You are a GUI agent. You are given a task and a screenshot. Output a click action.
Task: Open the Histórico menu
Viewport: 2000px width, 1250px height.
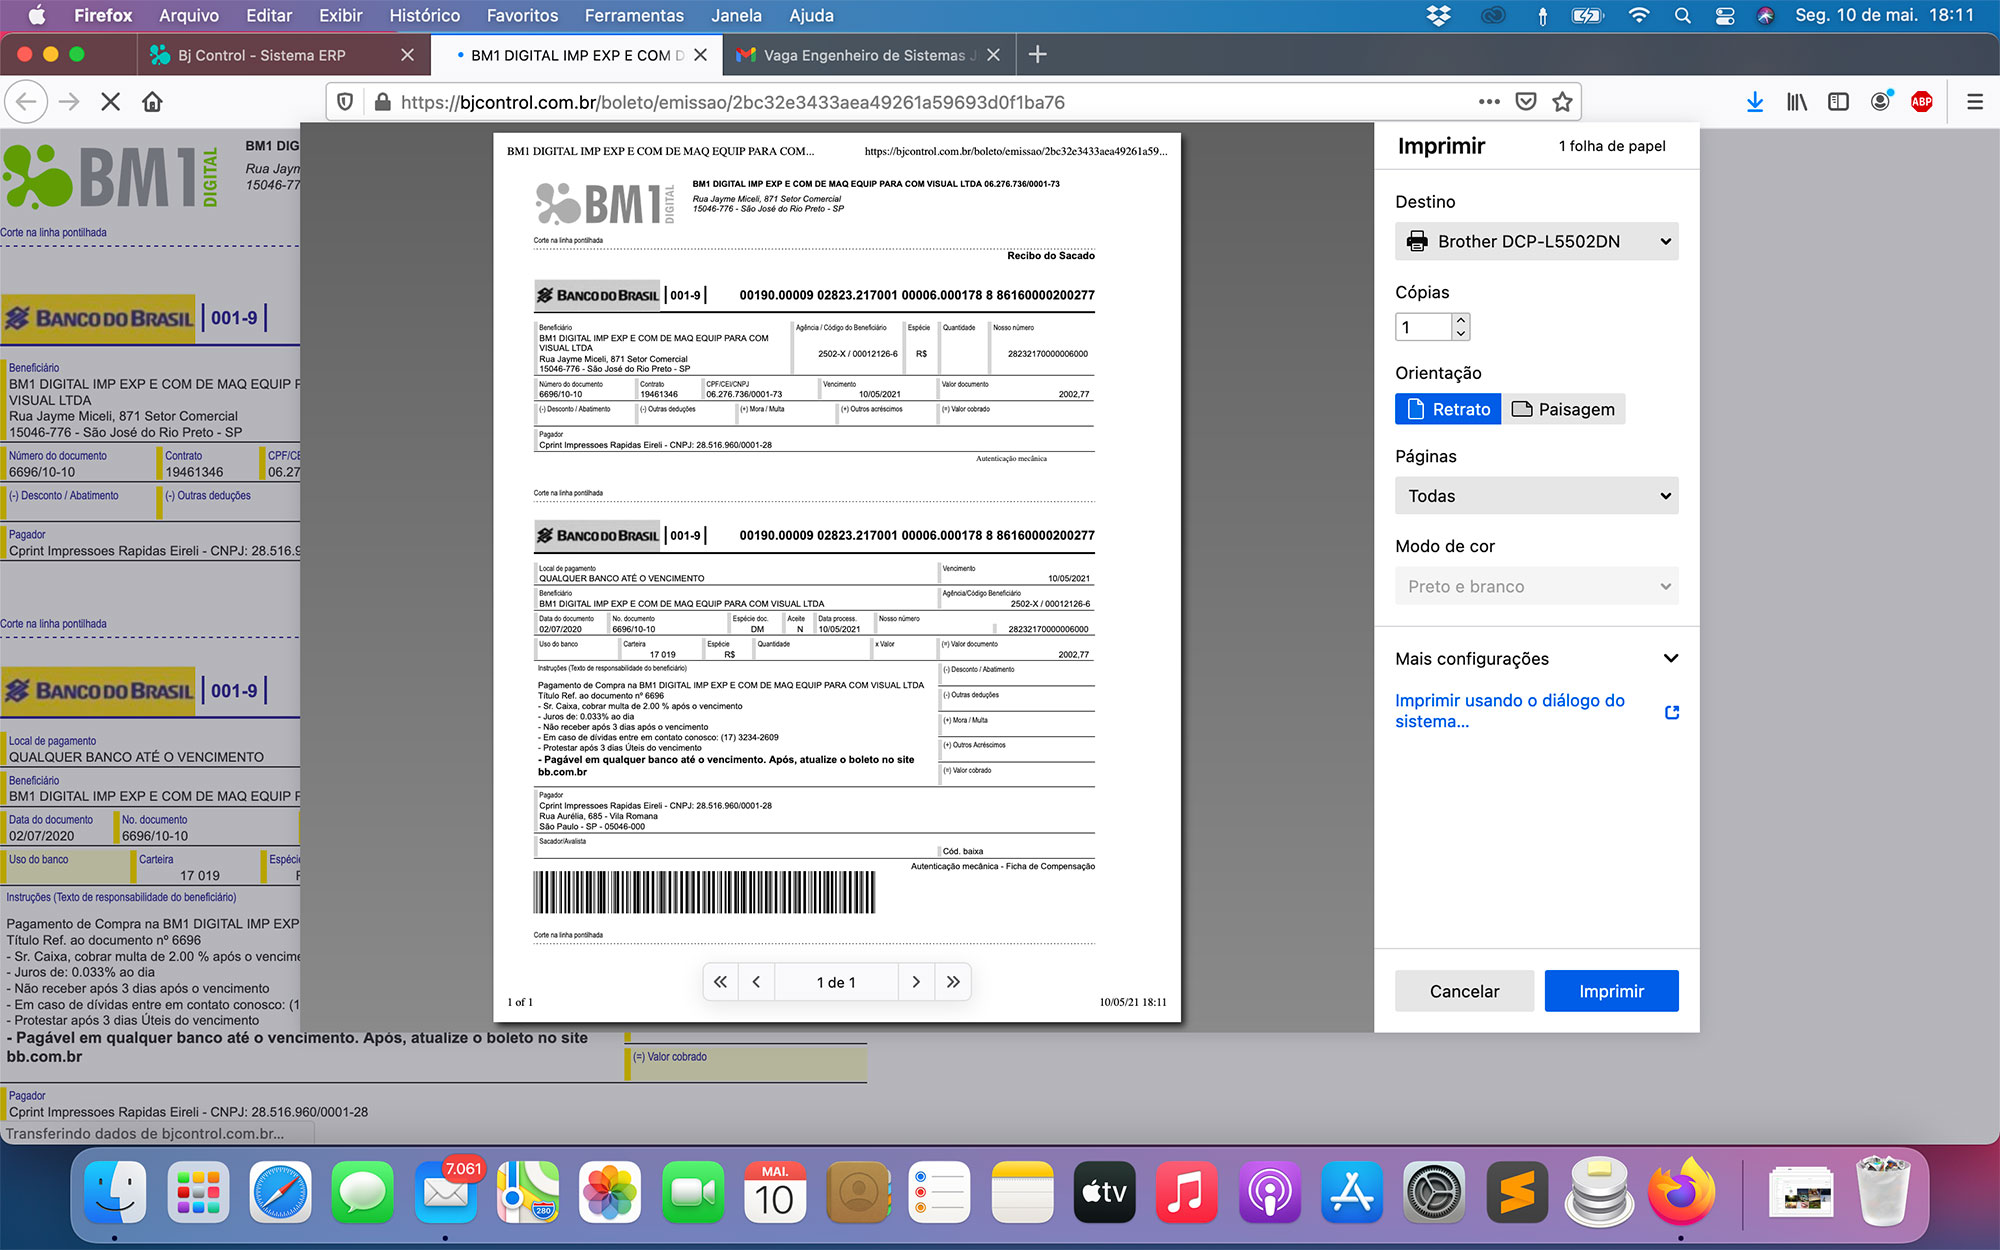coord(424,15)
